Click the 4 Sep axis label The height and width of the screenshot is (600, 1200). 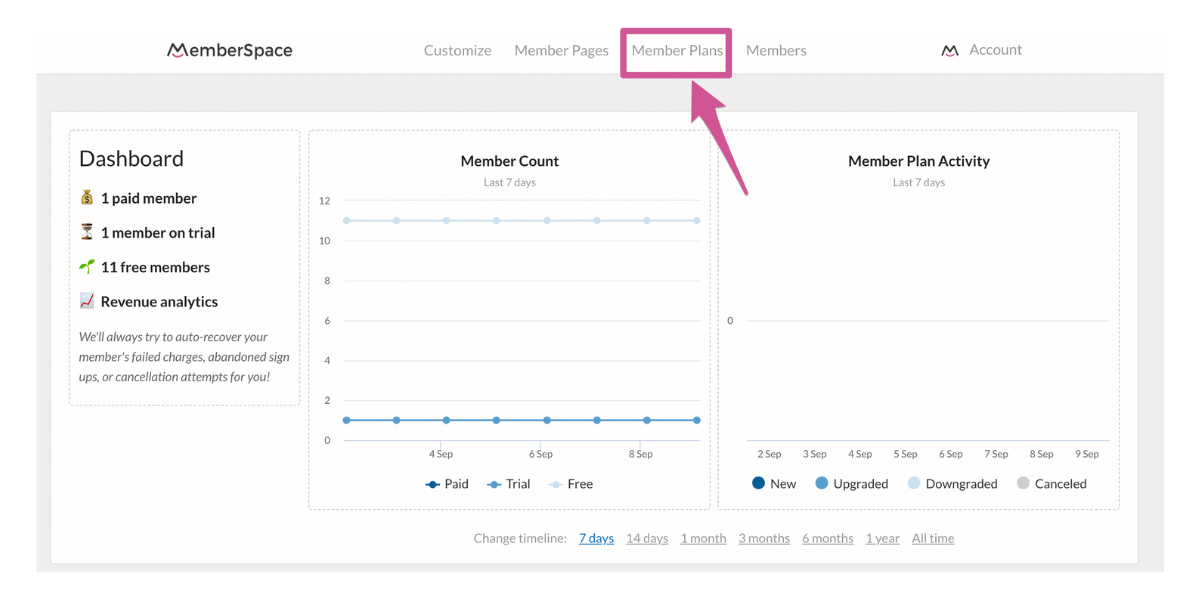pos(441,454)
